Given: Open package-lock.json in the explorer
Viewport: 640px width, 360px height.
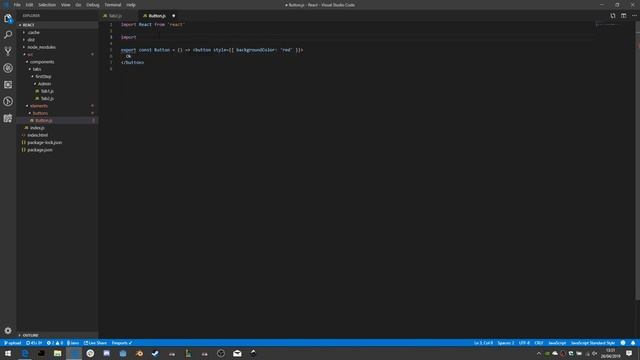Looking at the screenshot, I should (57, 142).
